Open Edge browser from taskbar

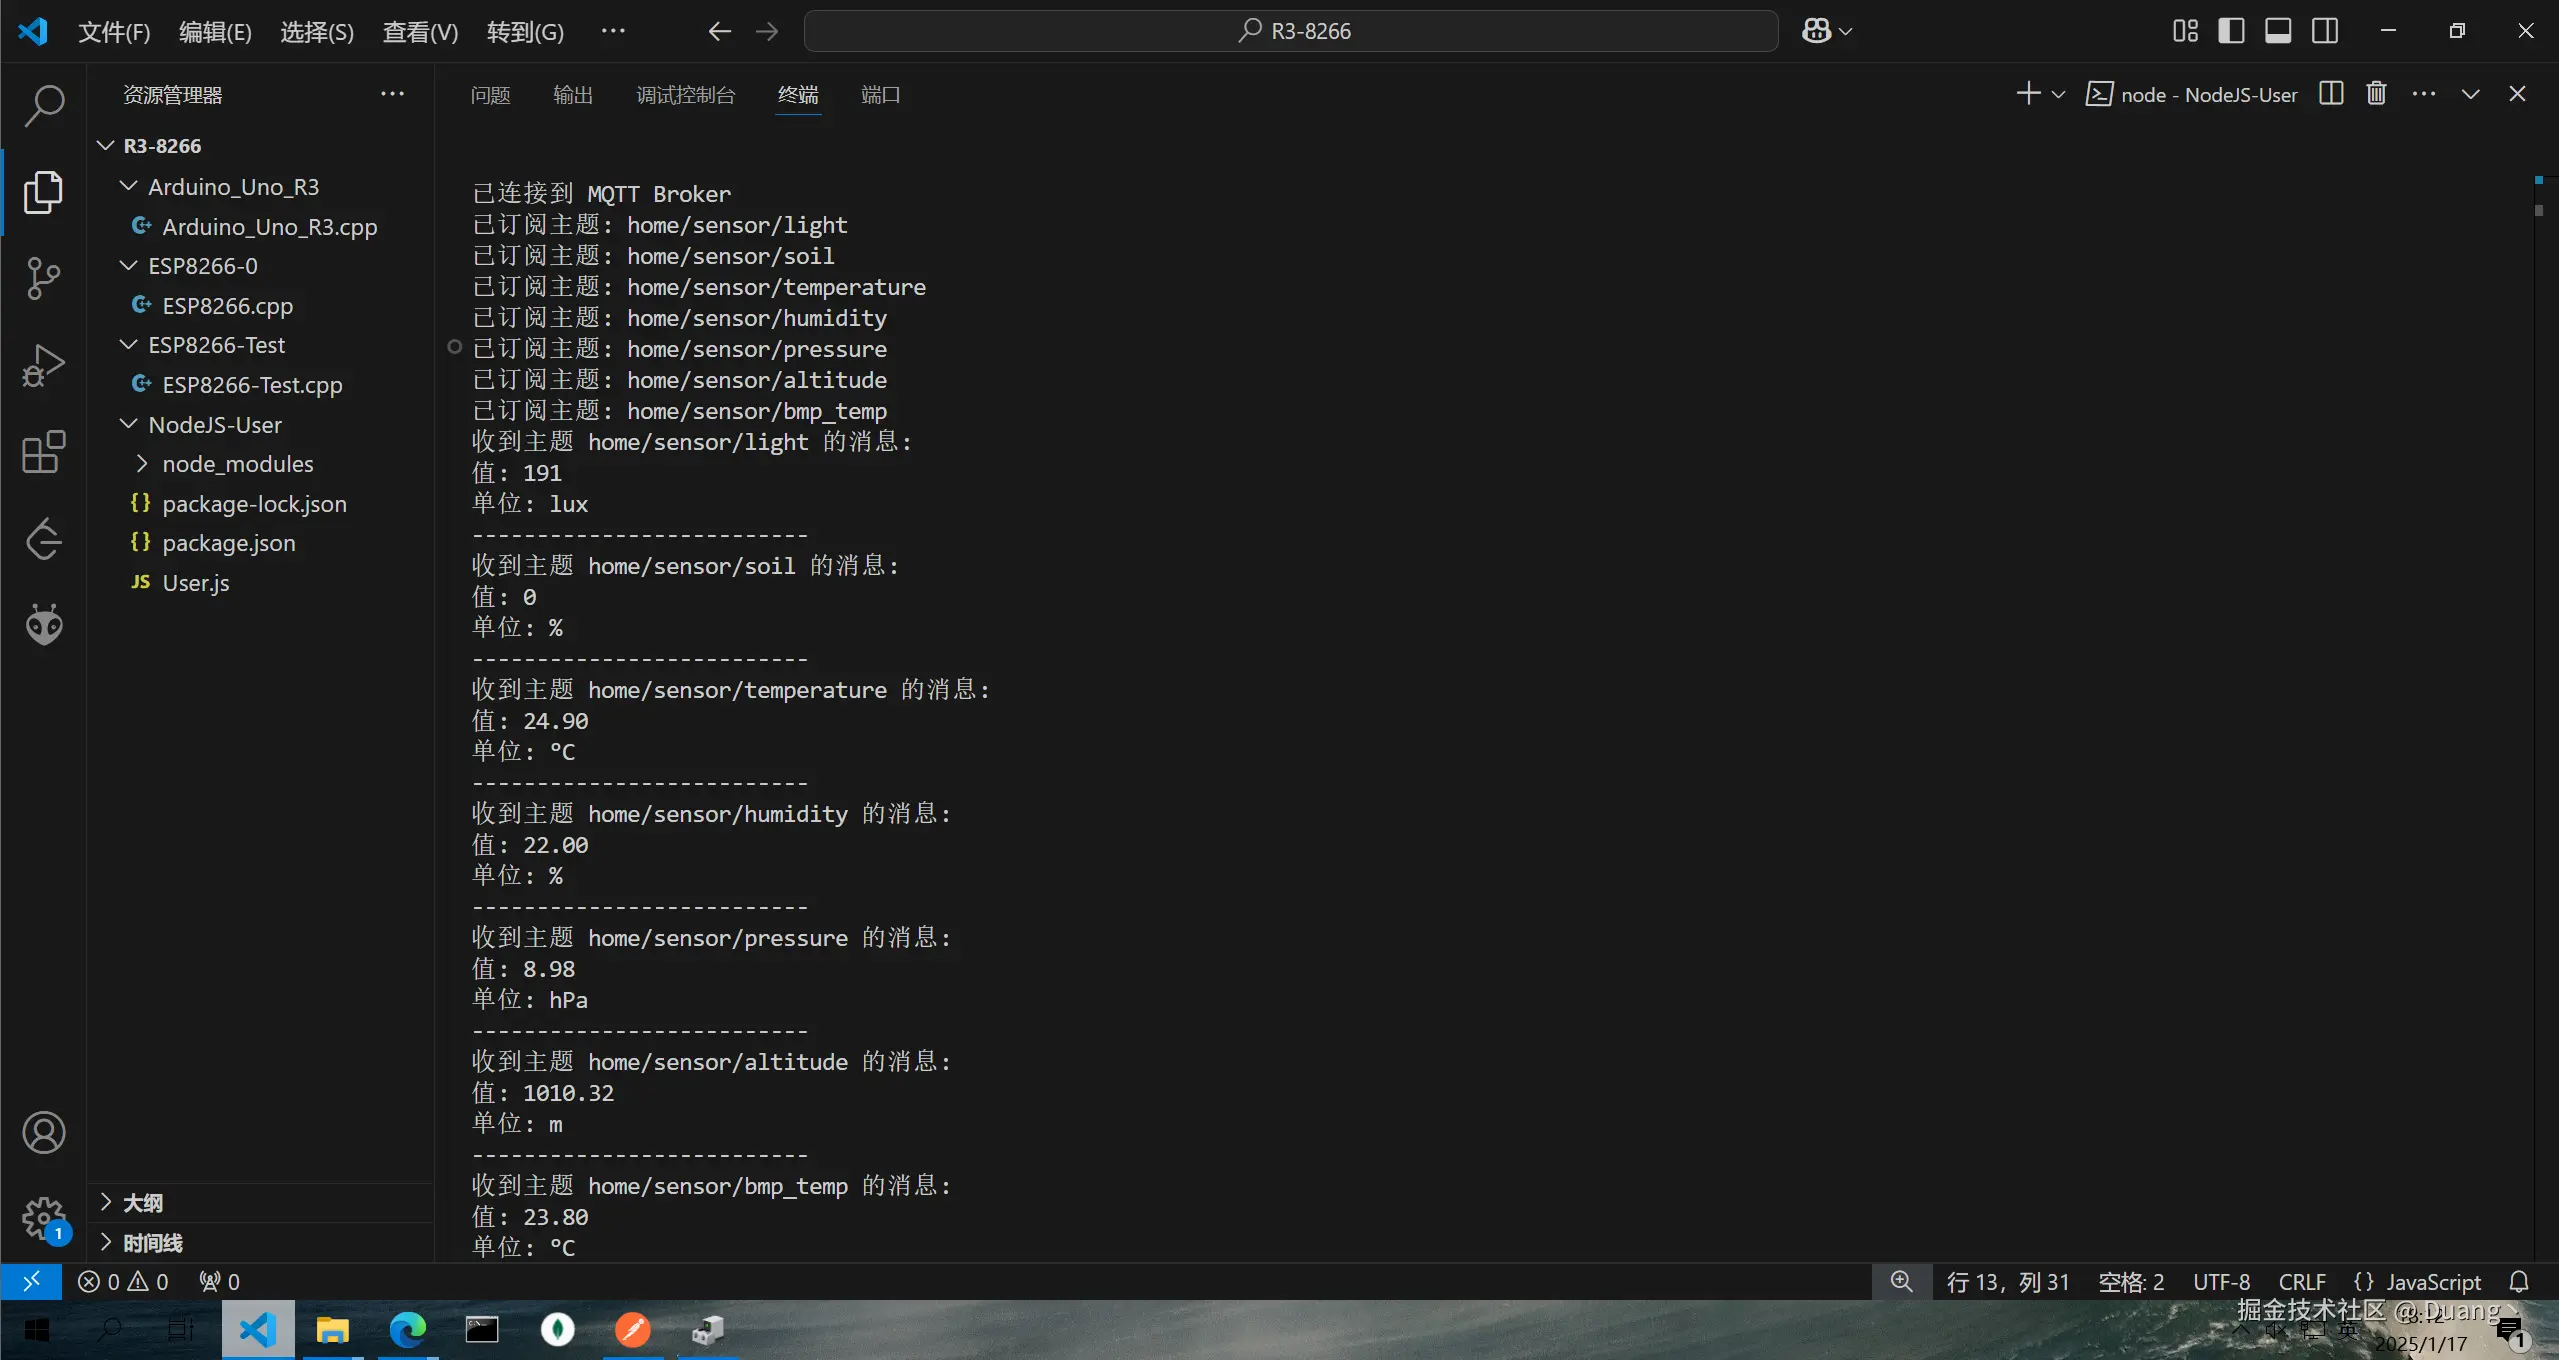(x=408, y=1330)
